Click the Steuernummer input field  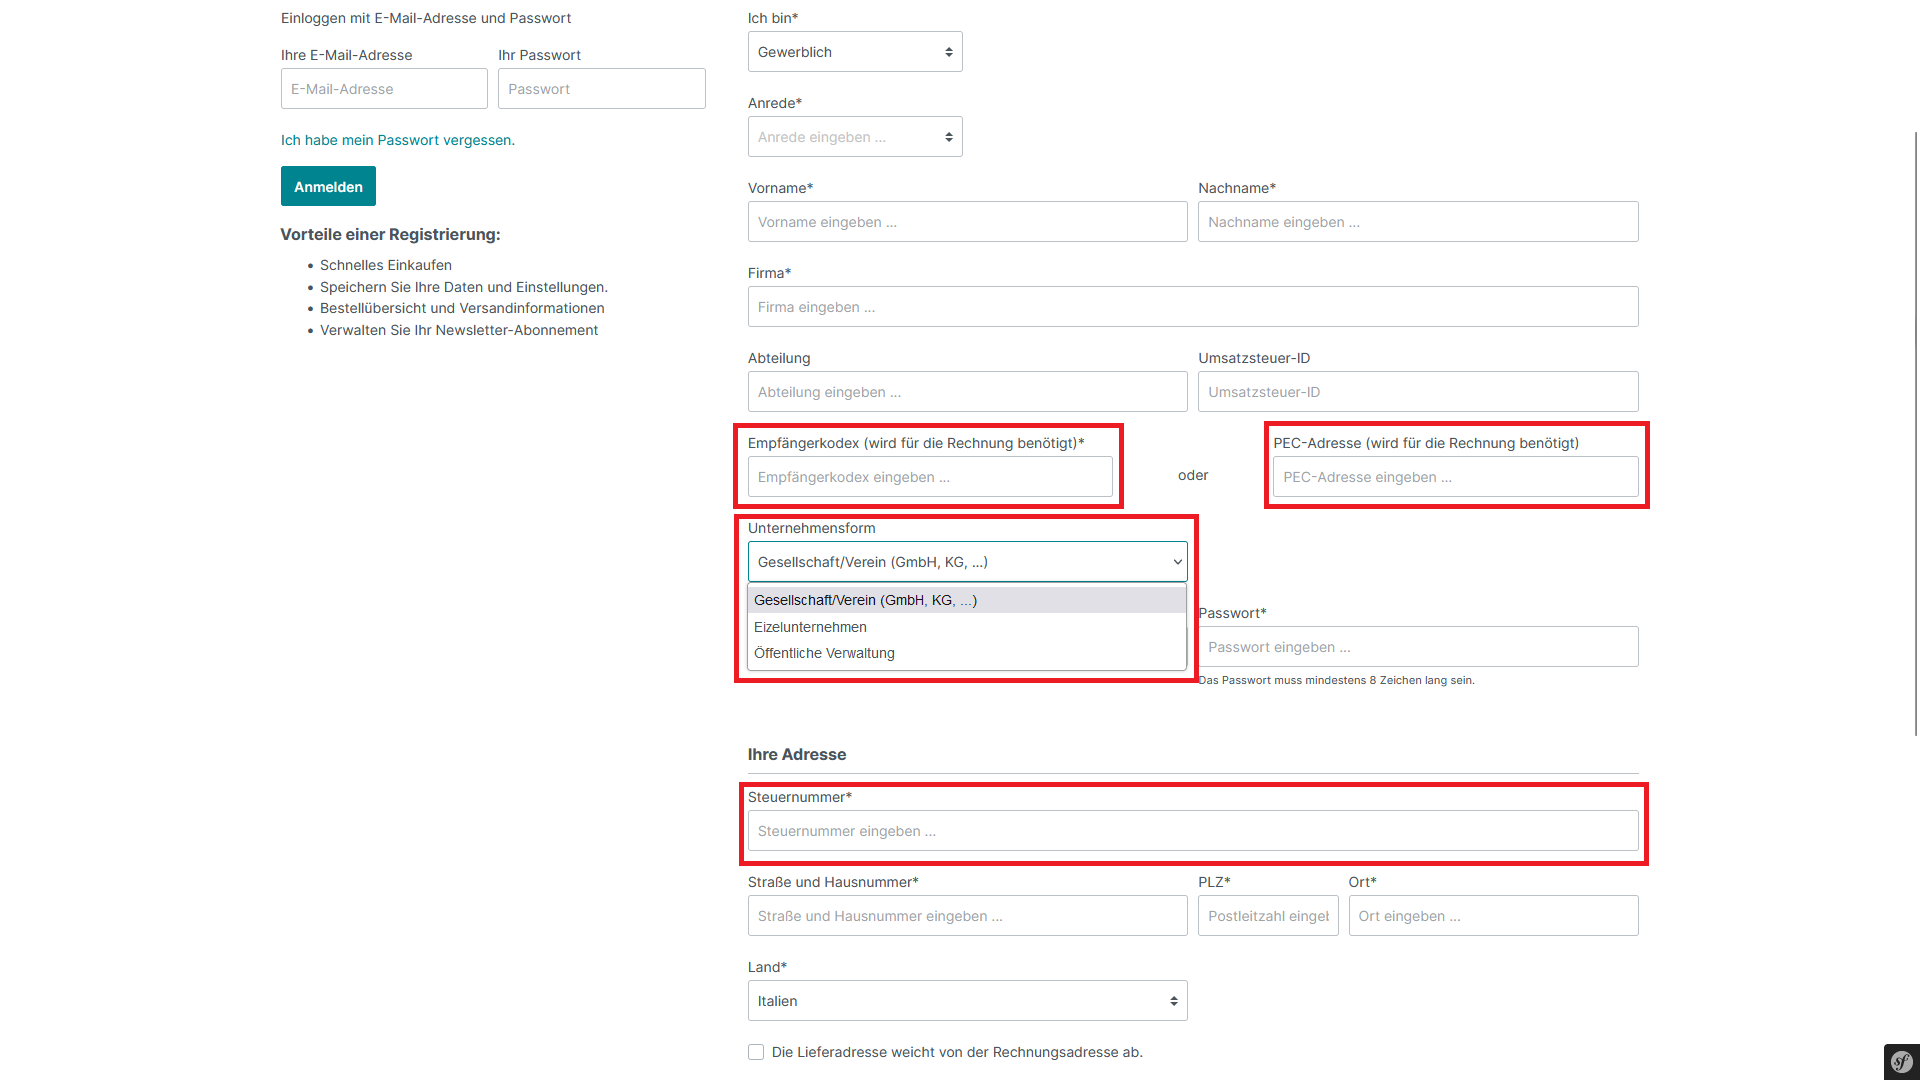1193,831
